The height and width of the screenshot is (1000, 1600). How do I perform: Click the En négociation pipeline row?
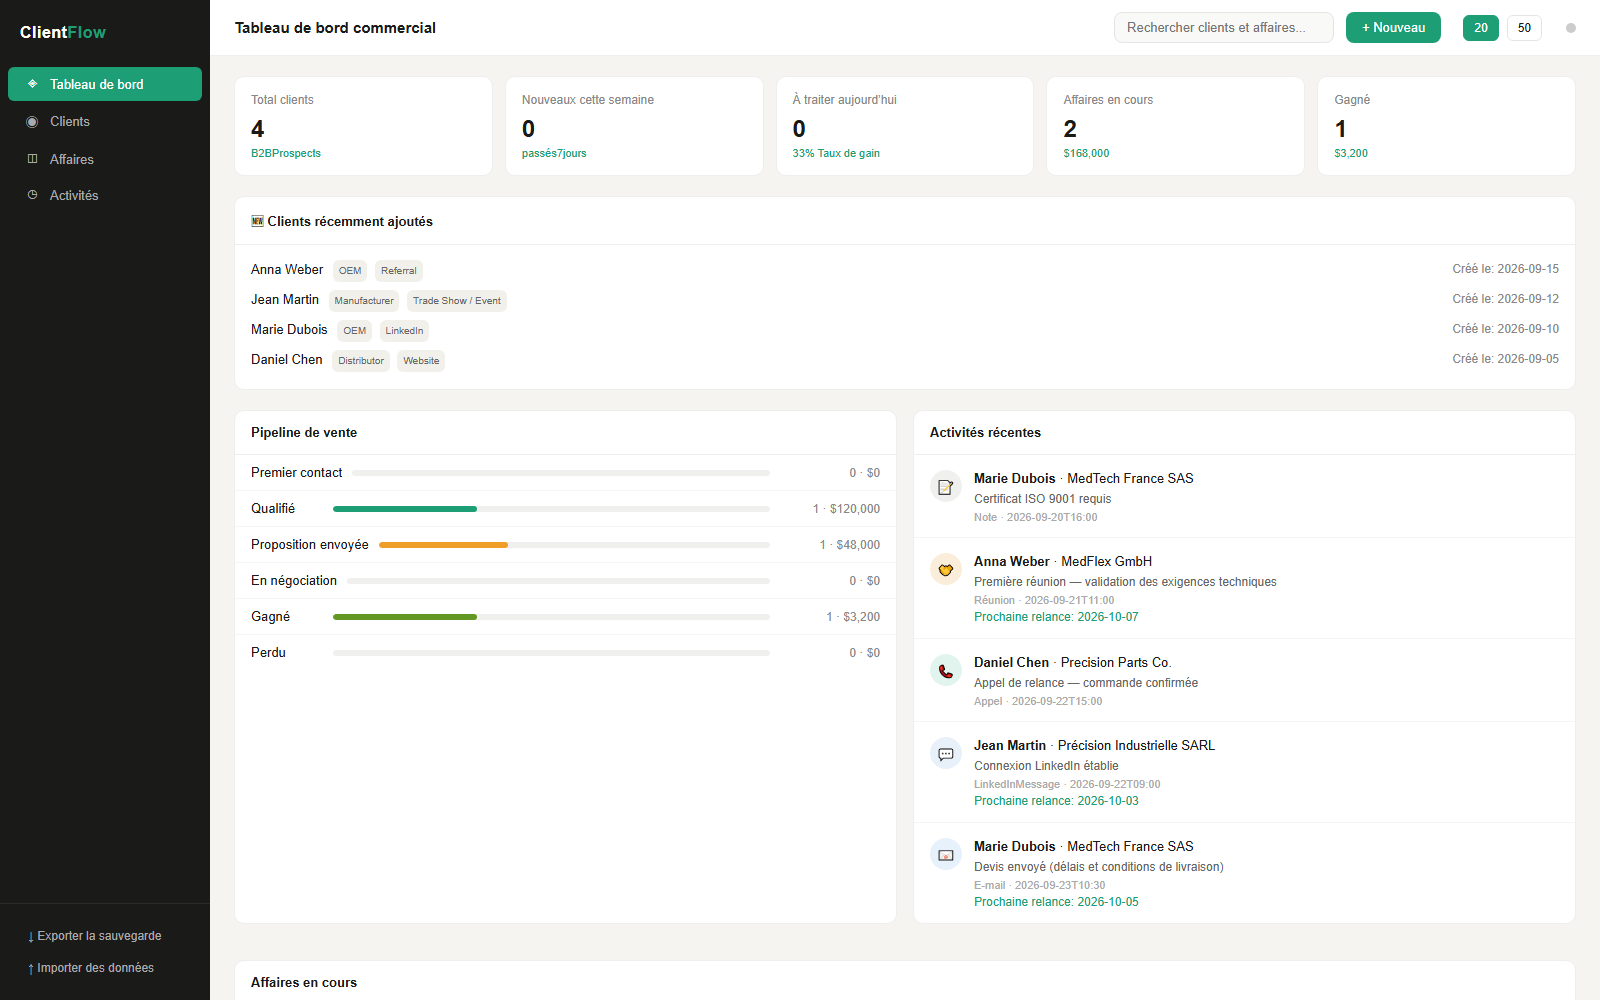click(565, 581)
